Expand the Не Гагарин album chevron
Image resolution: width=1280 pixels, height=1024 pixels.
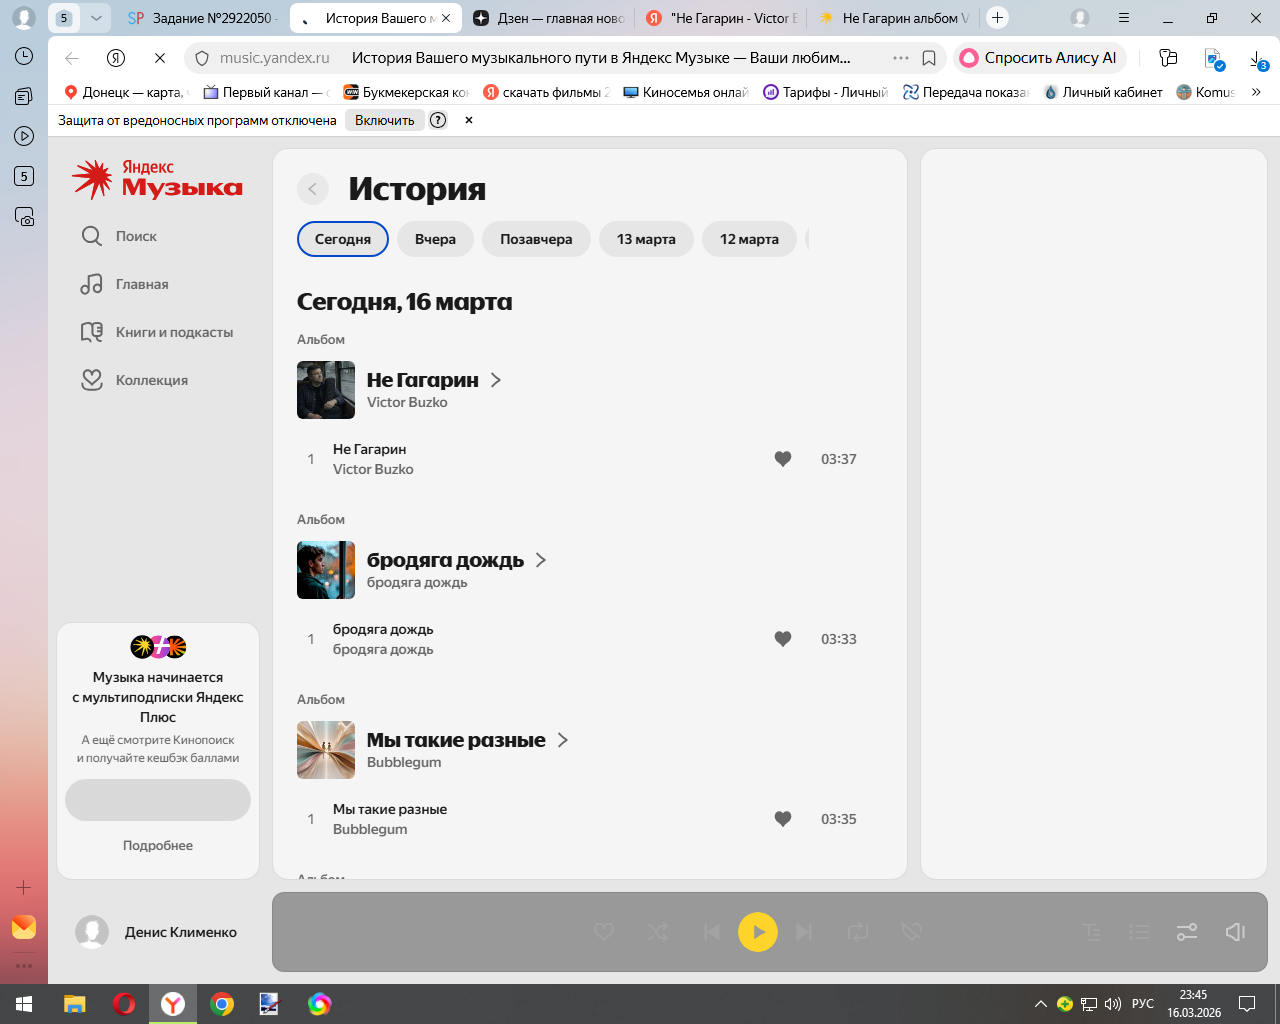point(496,380)
